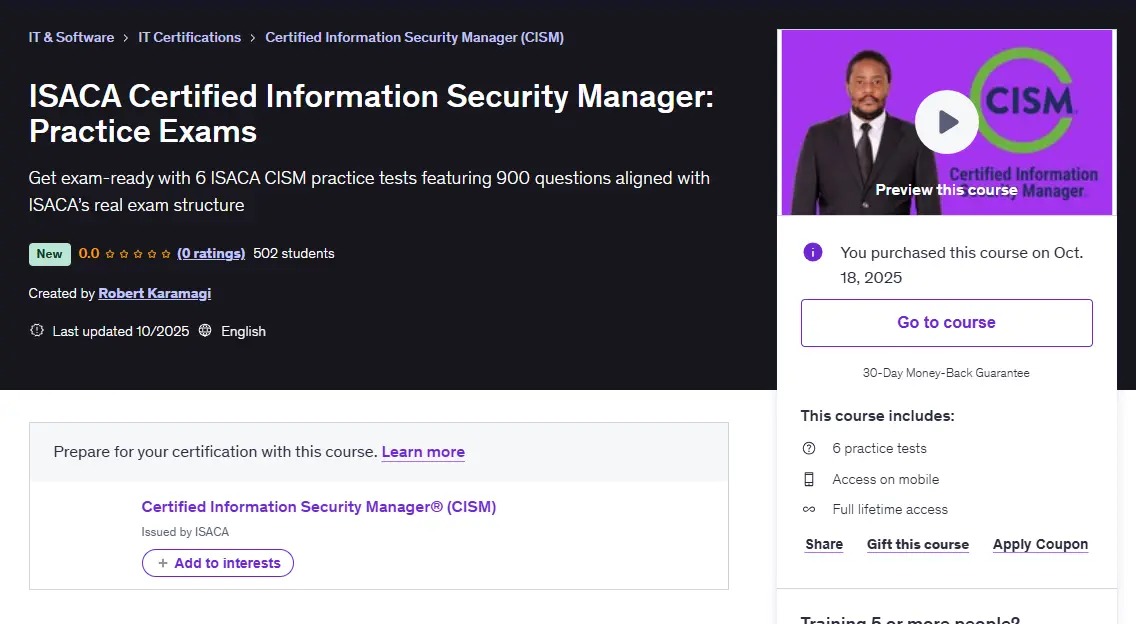Click the 'This course includes:' heading
The height and width of the screenshot is (624, 1136).
click(x=877, y=416)
